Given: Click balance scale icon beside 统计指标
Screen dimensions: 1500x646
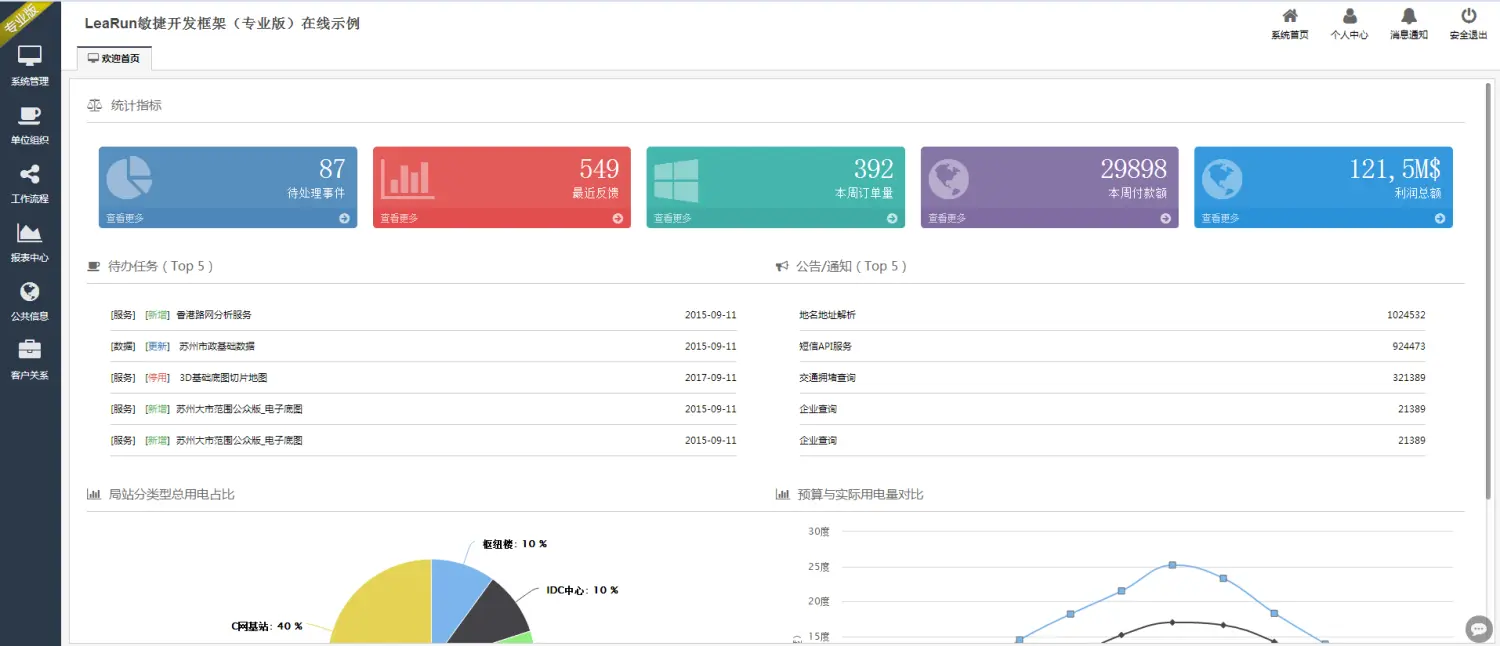Looking at the screenshot, I should point(95,105).
